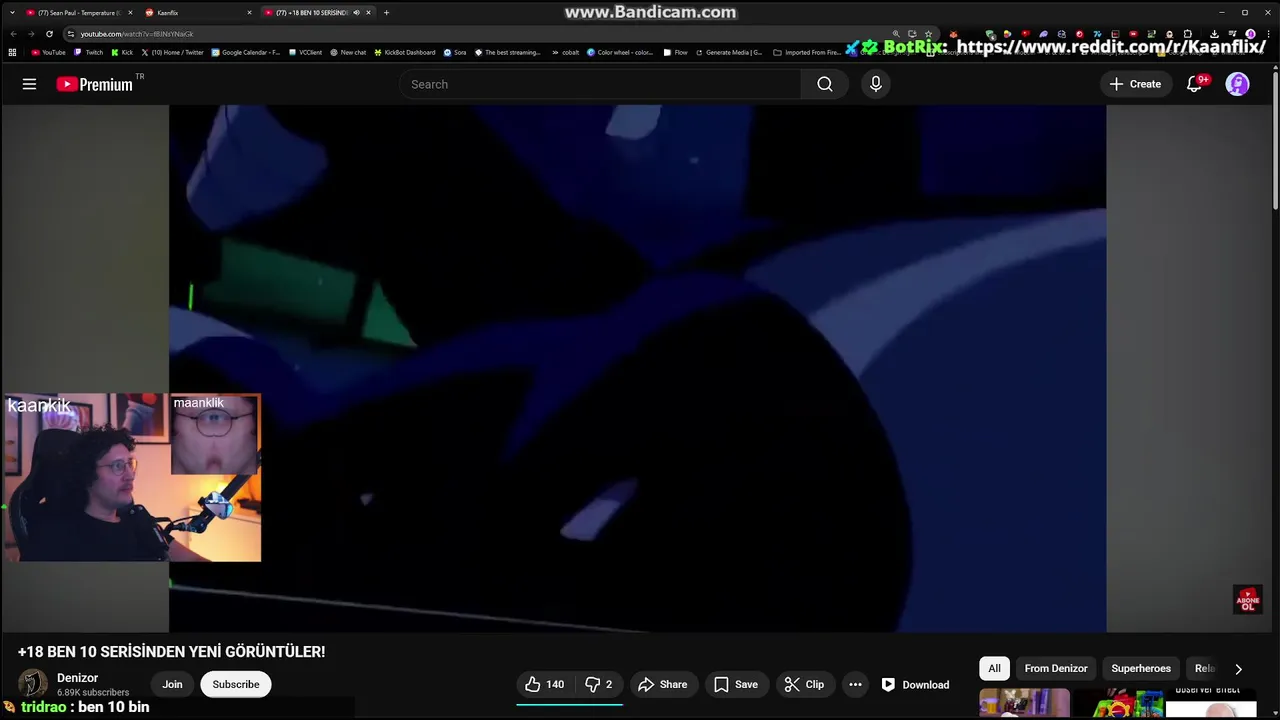1280x720 pixels.
Task: Open a new browser tab
Action: 386,12
